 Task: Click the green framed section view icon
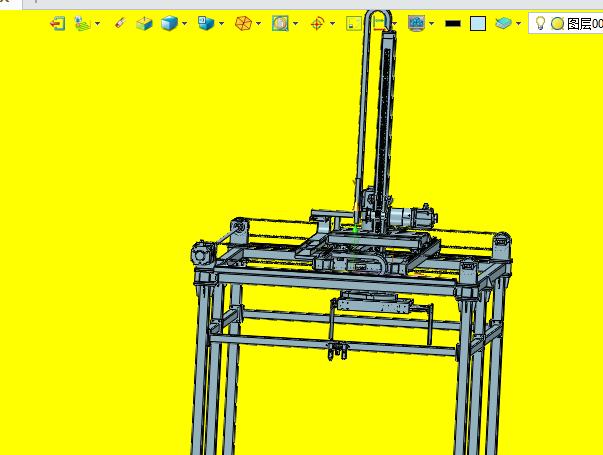coord(280,23)
